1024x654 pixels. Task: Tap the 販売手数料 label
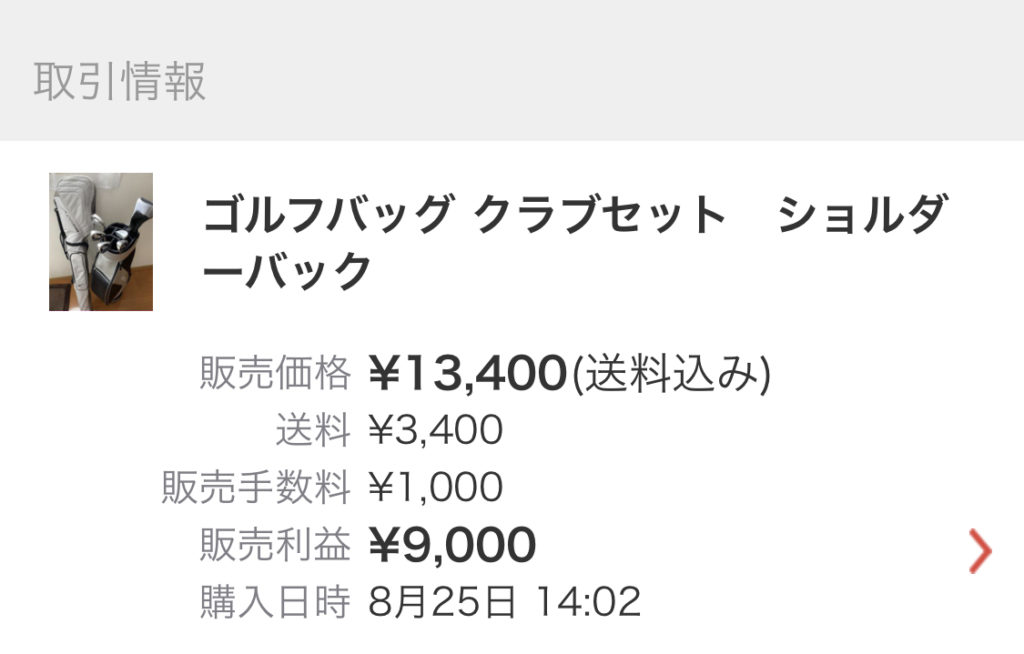point(256,487)
